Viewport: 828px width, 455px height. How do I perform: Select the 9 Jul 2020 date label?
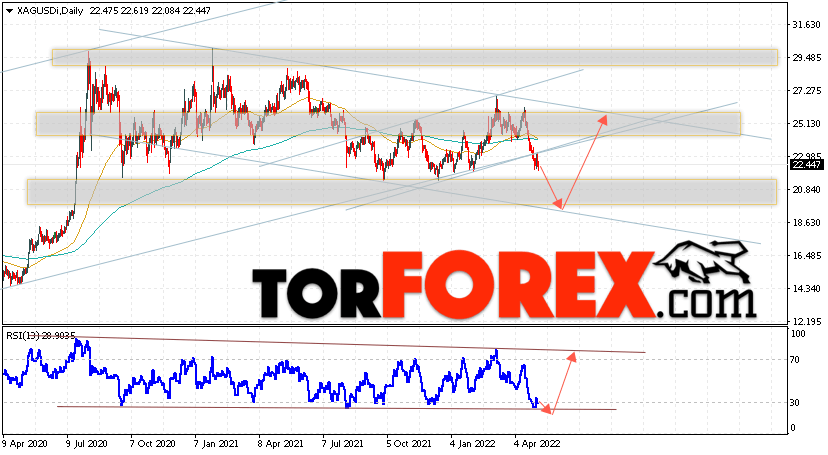click(88, 443)
